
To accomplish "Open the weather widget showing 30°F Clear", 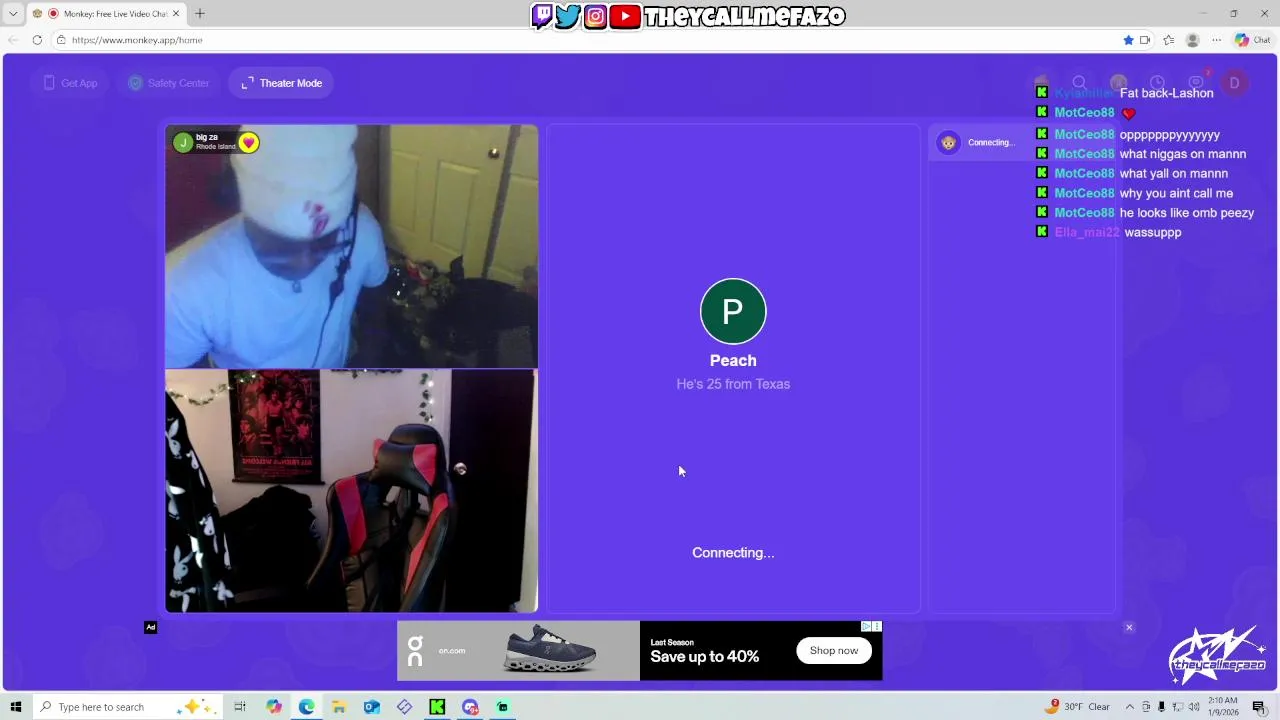I will [1078, 707].
